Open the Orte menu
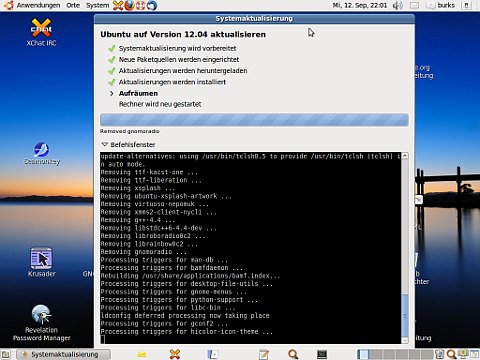 click(73, 5)
